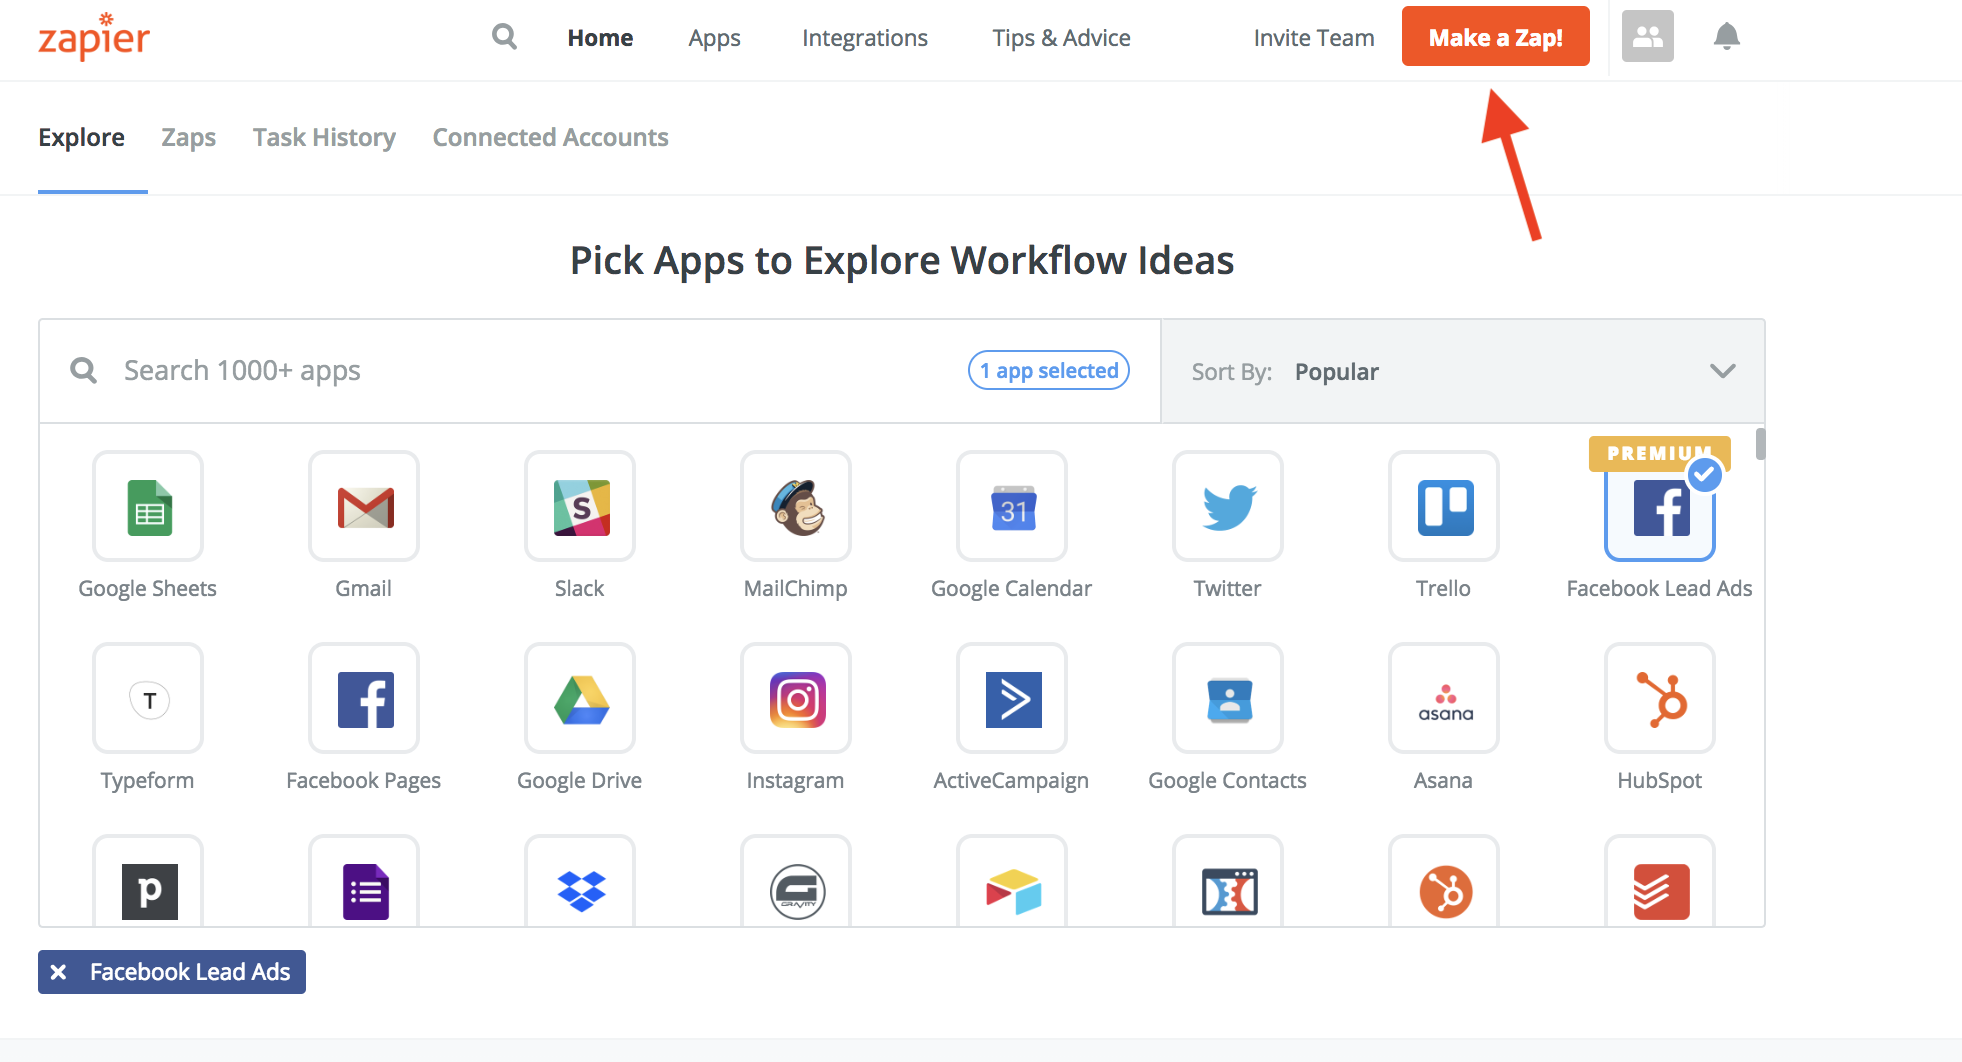Switch to the Zaps tab
Screen dimensions: 1962x1062
(189, 137)
